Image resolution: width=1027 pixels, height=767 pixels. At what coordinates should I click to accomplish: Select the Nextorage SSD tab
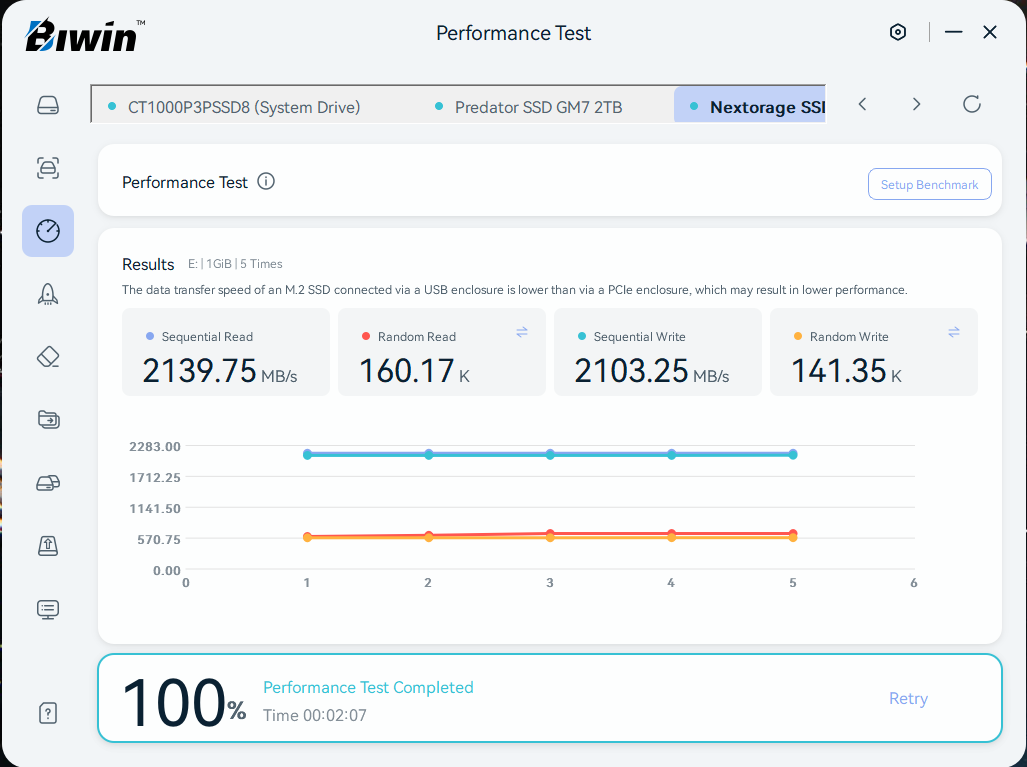pos(750,107)
